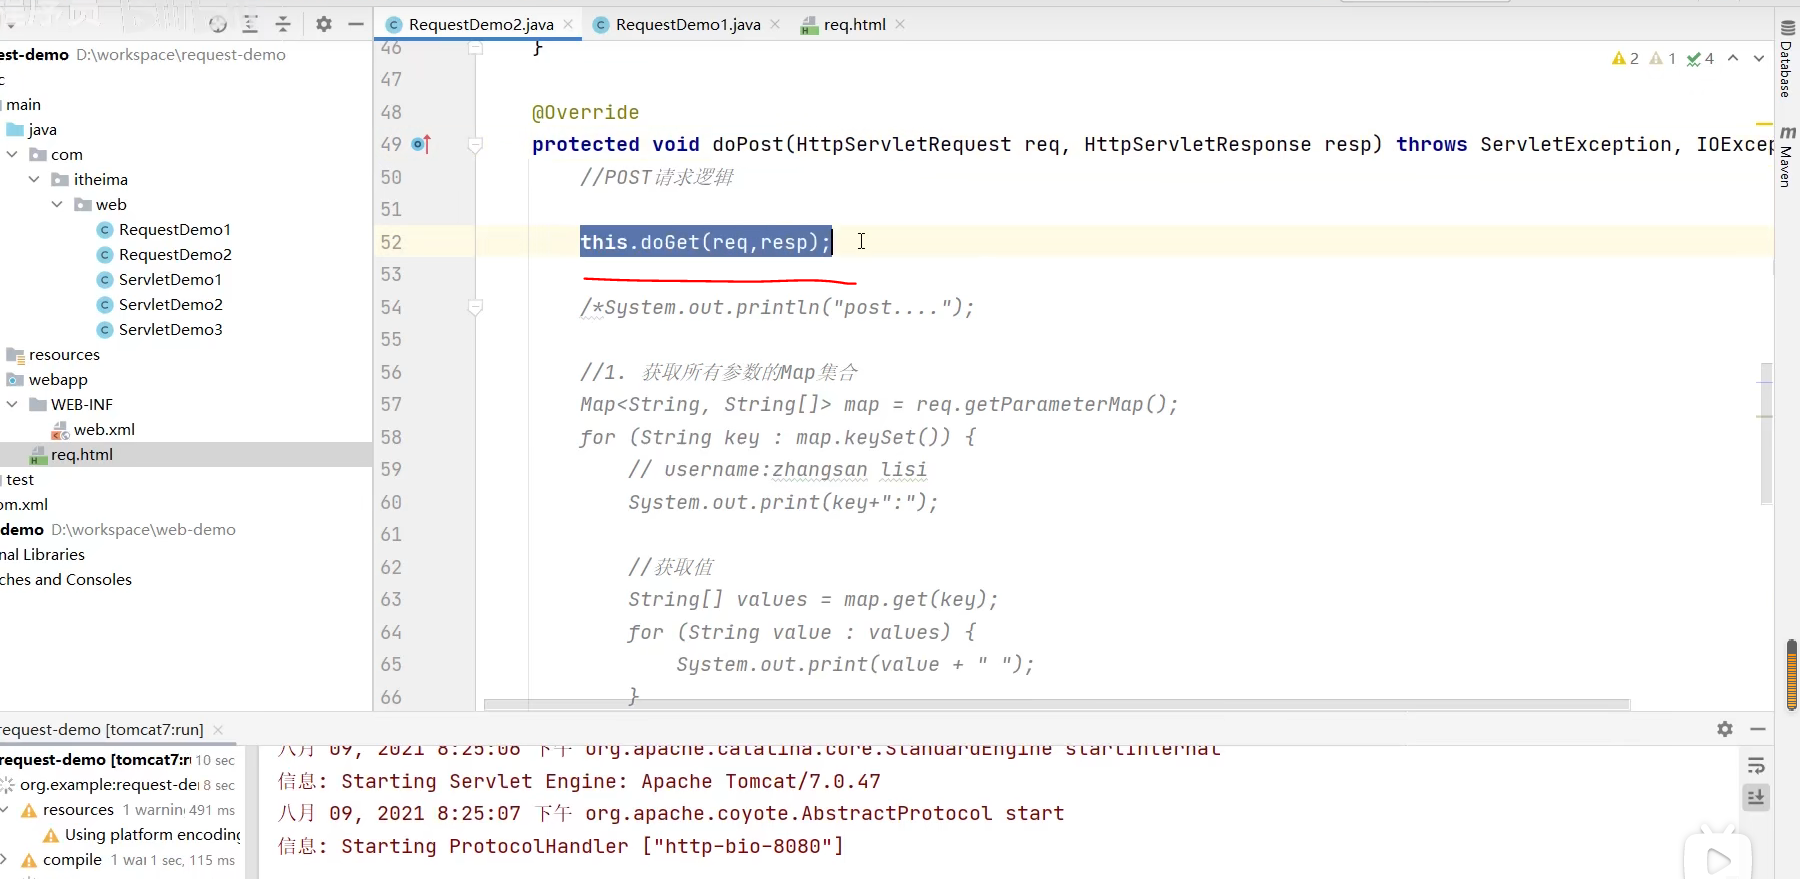Switch to RequestDemo2.java tab
The height and width of the screenshot is (879, 1800).
point(481,24)
